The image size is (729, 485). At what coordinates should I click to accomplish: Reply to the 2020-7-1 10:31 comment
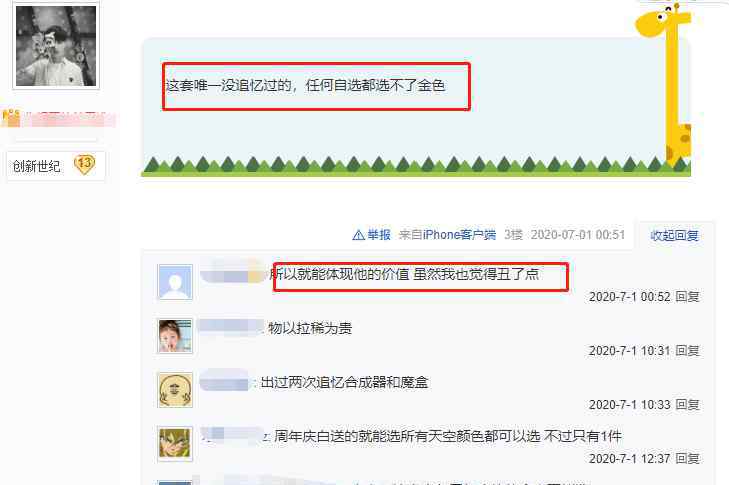pos(687,351)
